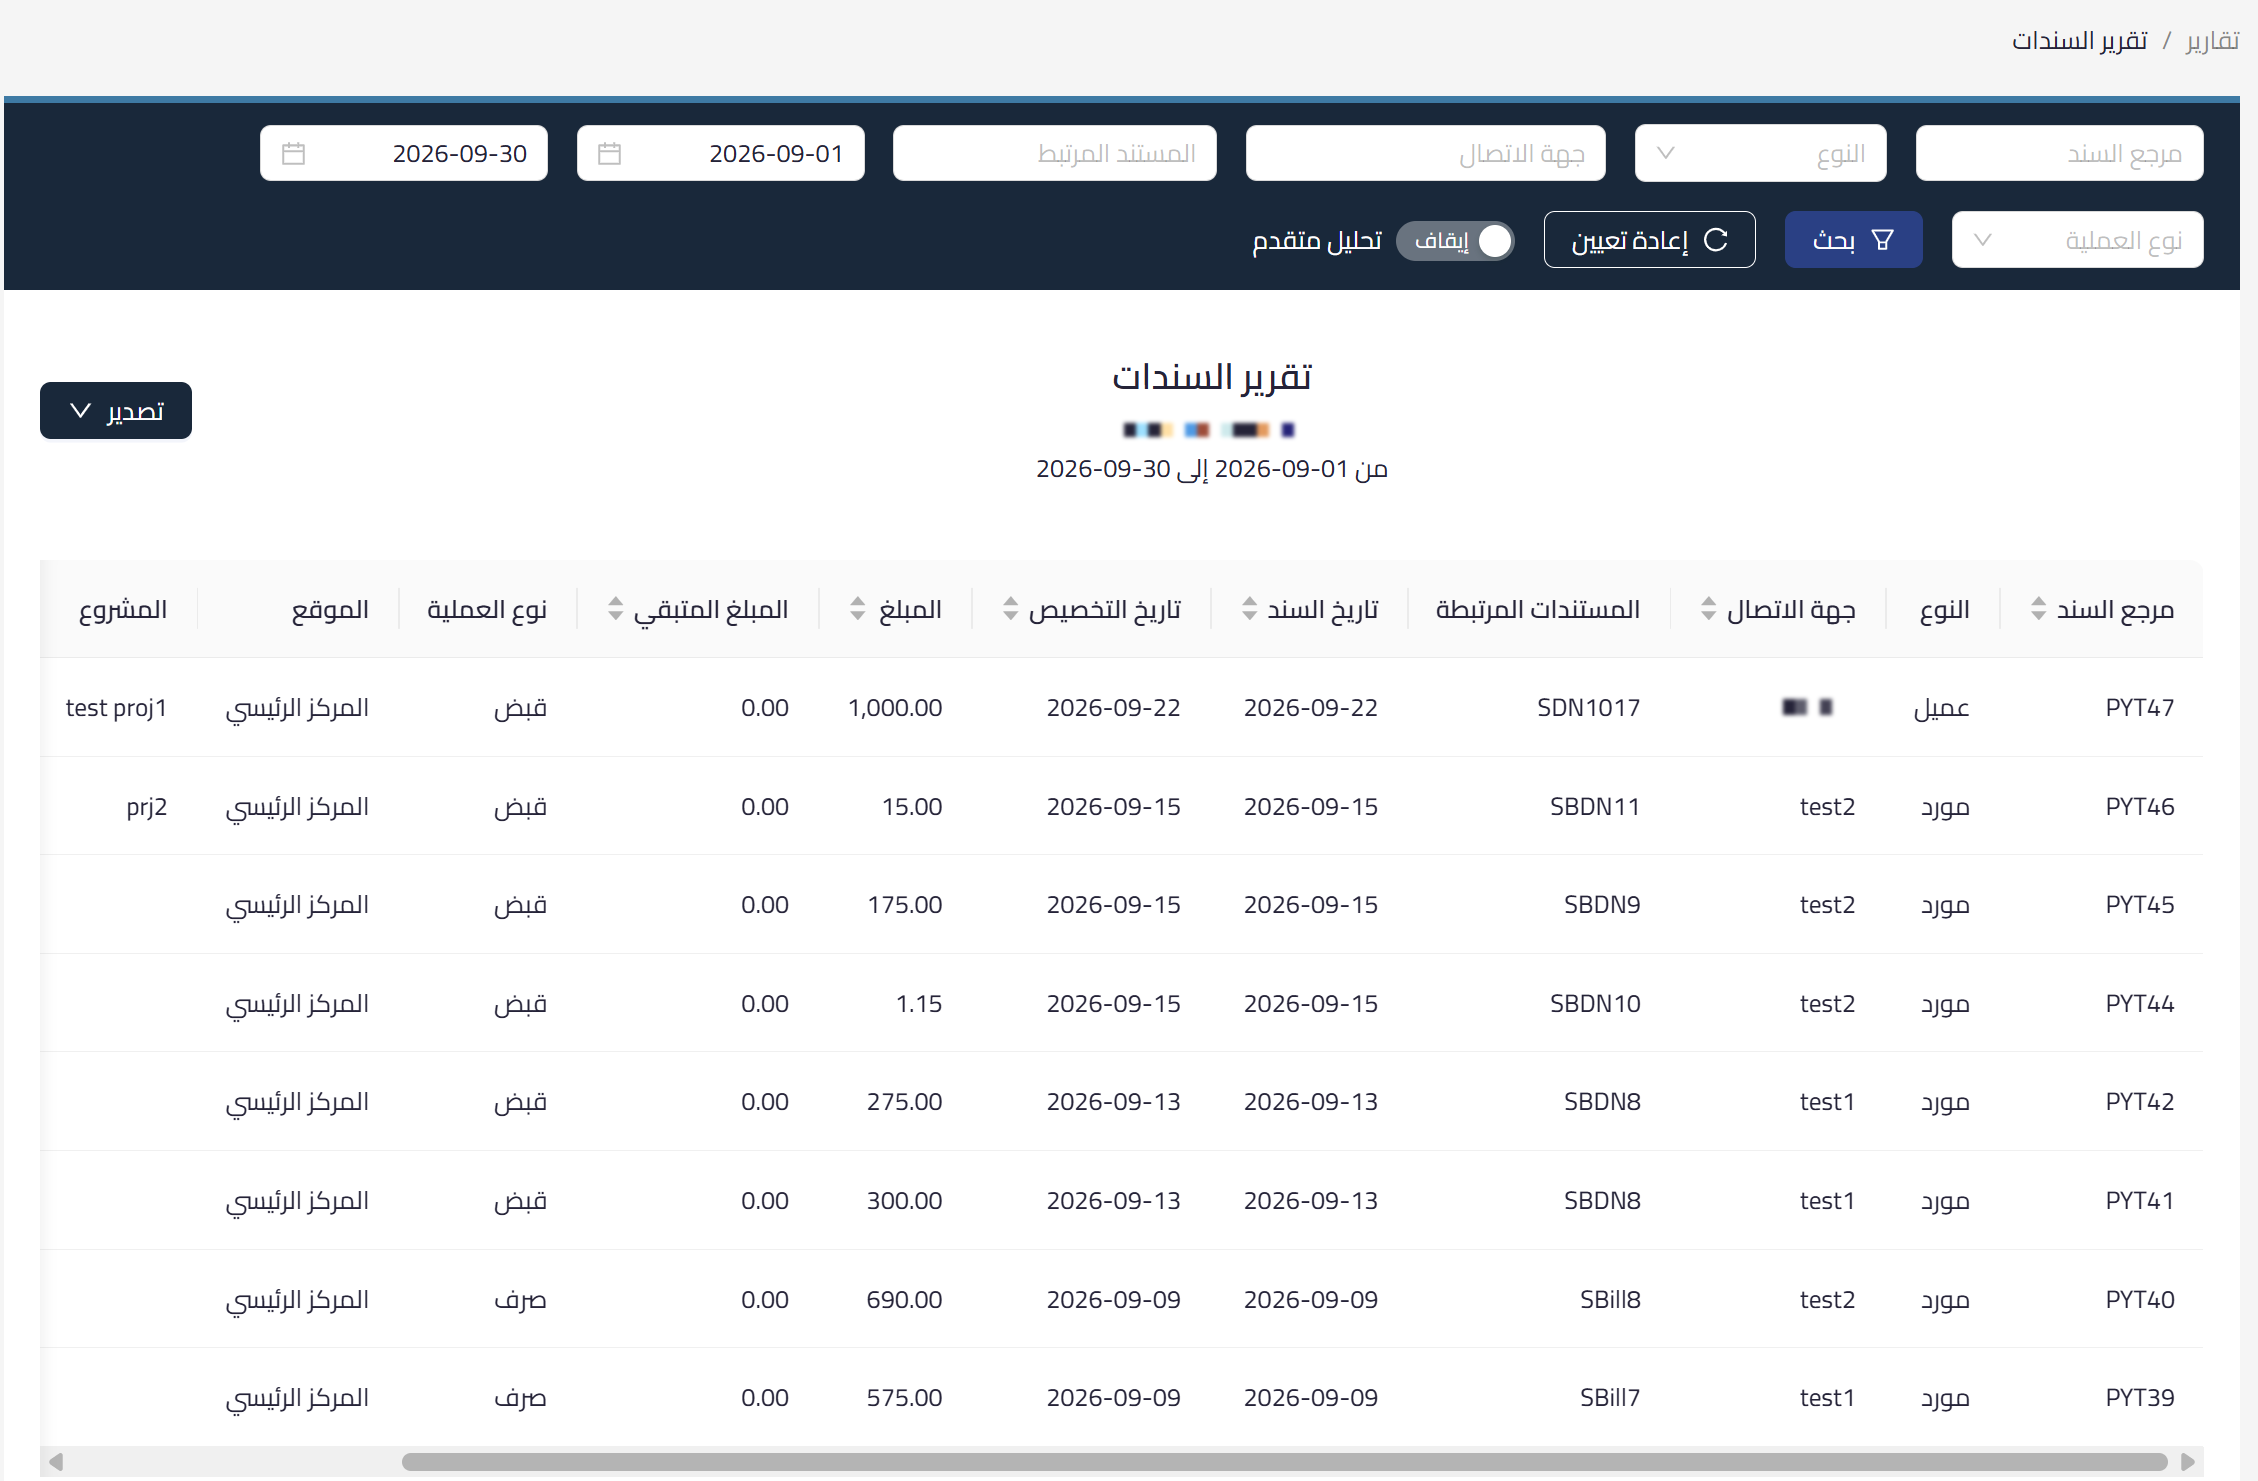Click SBDN10 linked document cell
Screen dimensions: 2258x1481
point(1595,1003)
